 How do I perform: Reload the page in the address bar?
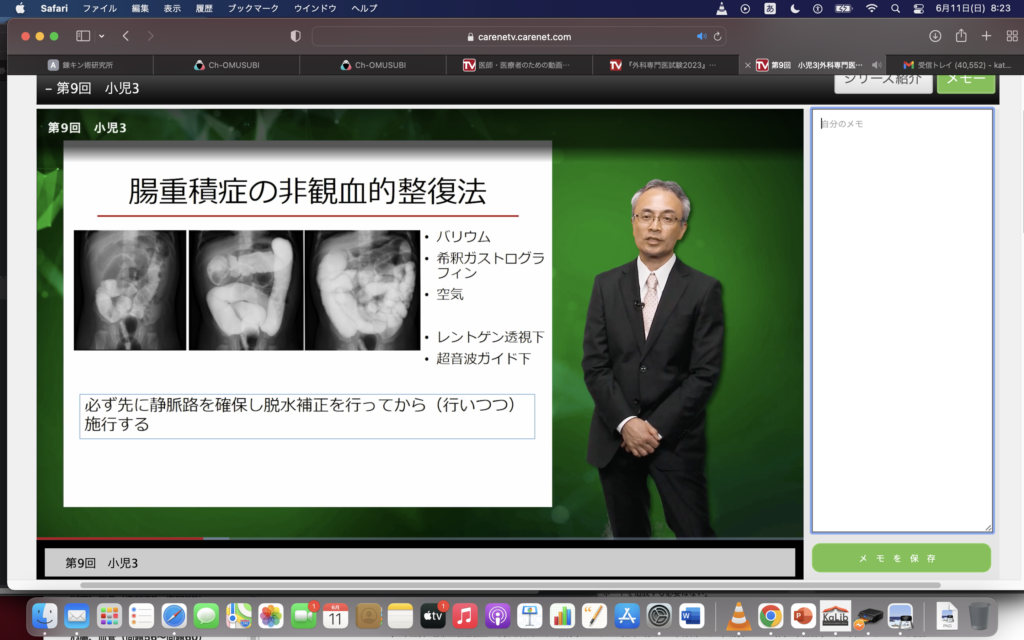[x=717, y=36]
